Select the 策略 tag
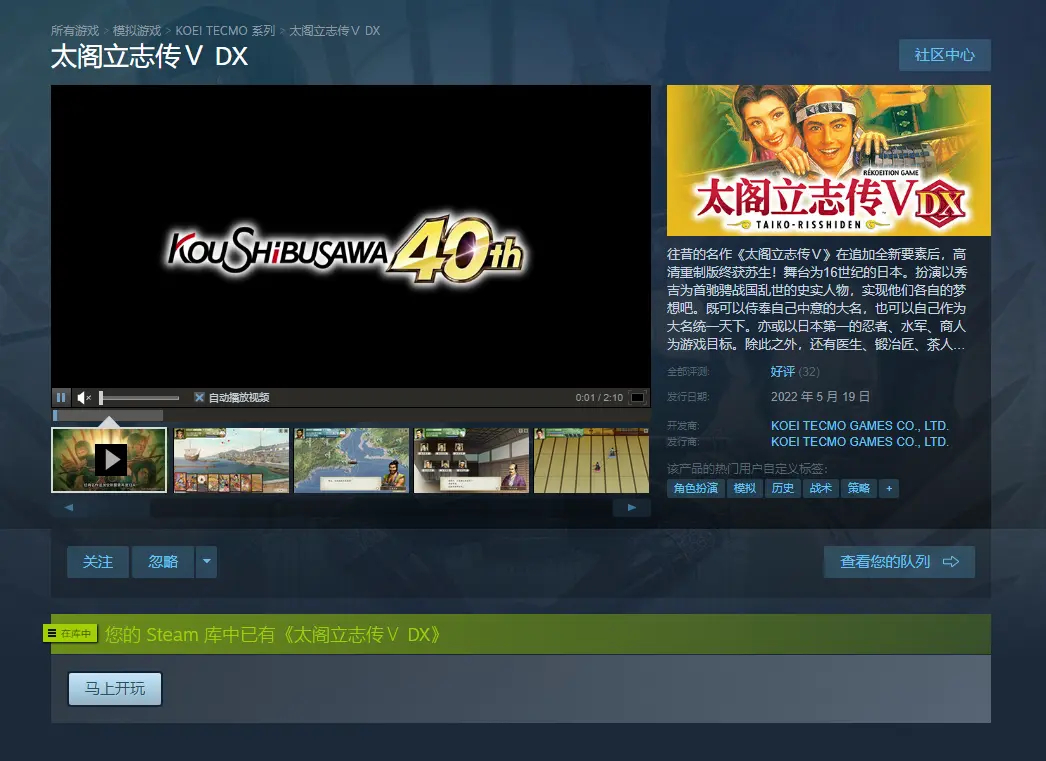Viewport: 1046px width, 761px height. [x=859, y=488]
